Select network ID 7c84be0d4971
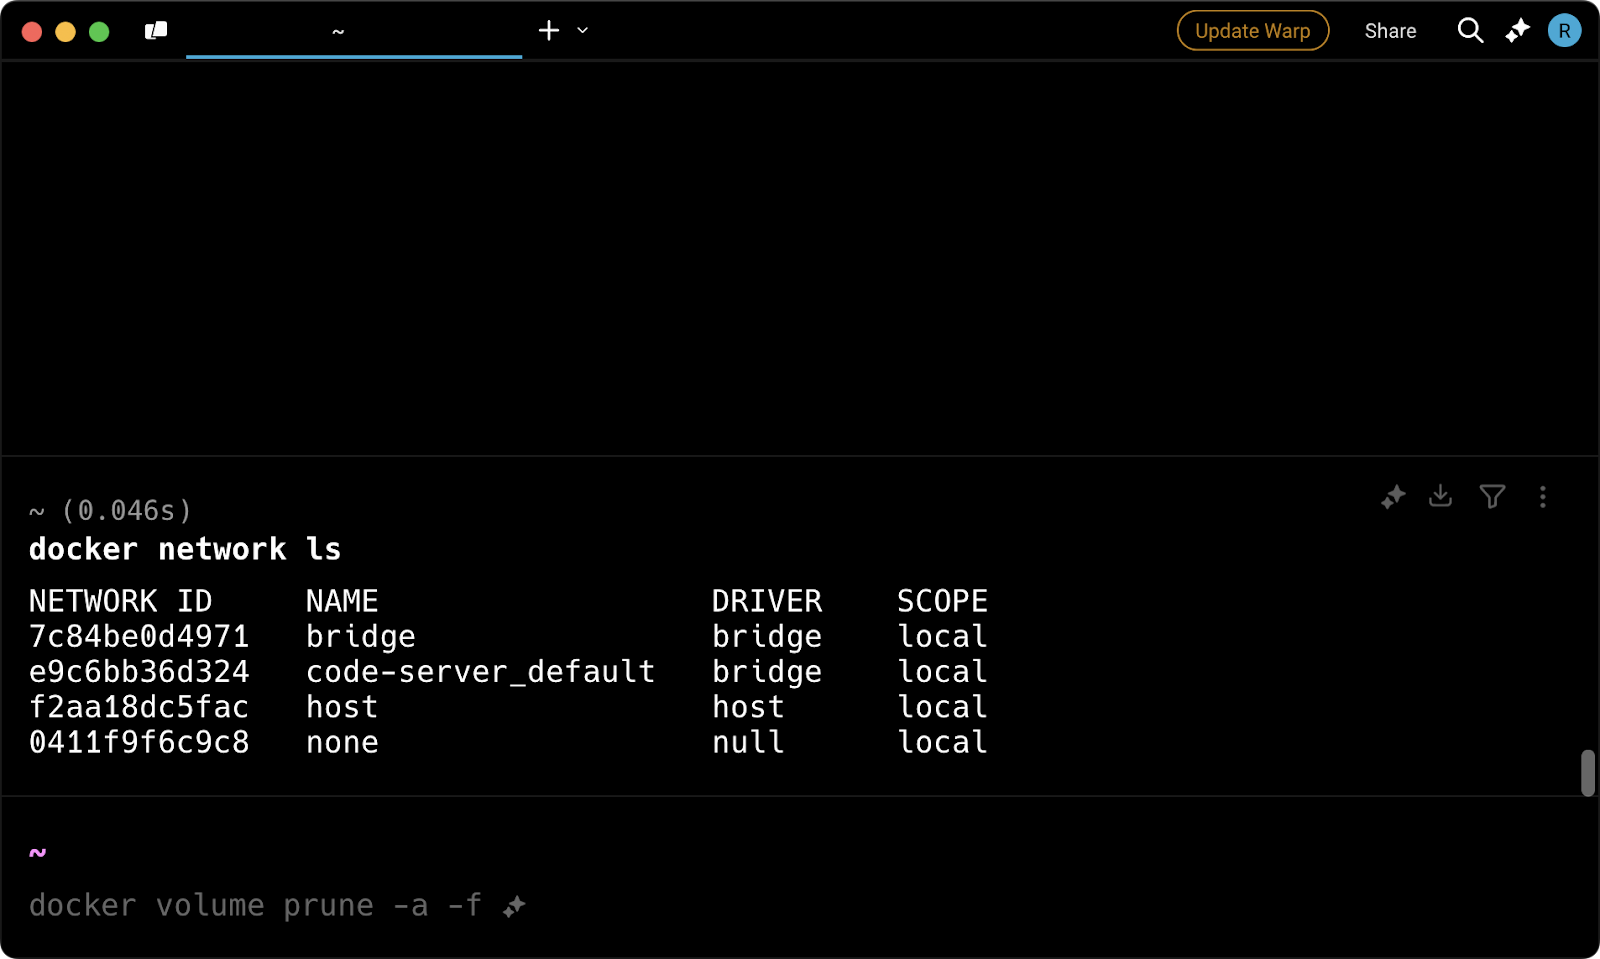 139,636
